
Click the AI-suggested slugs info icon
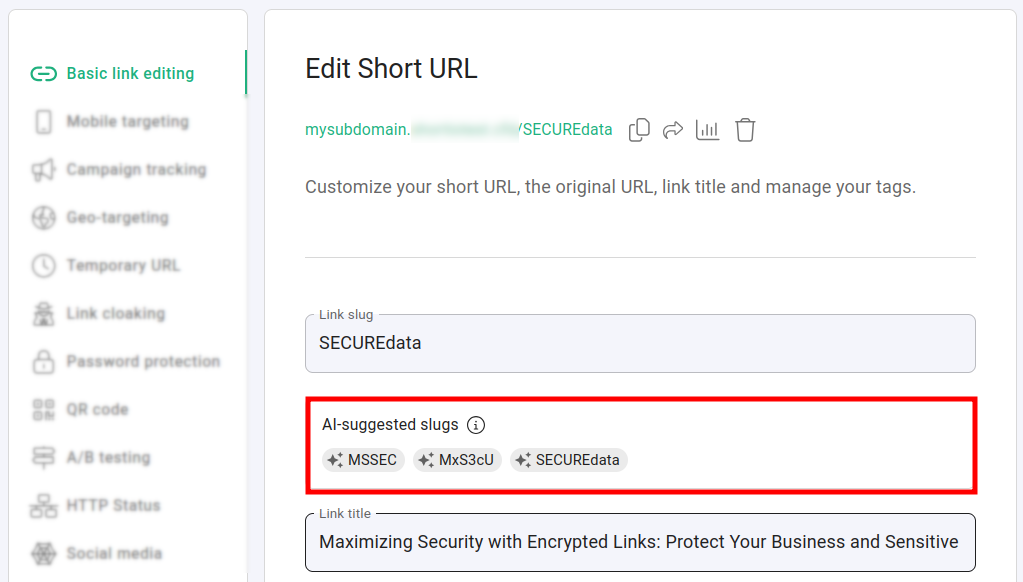[x=476, y=425]
